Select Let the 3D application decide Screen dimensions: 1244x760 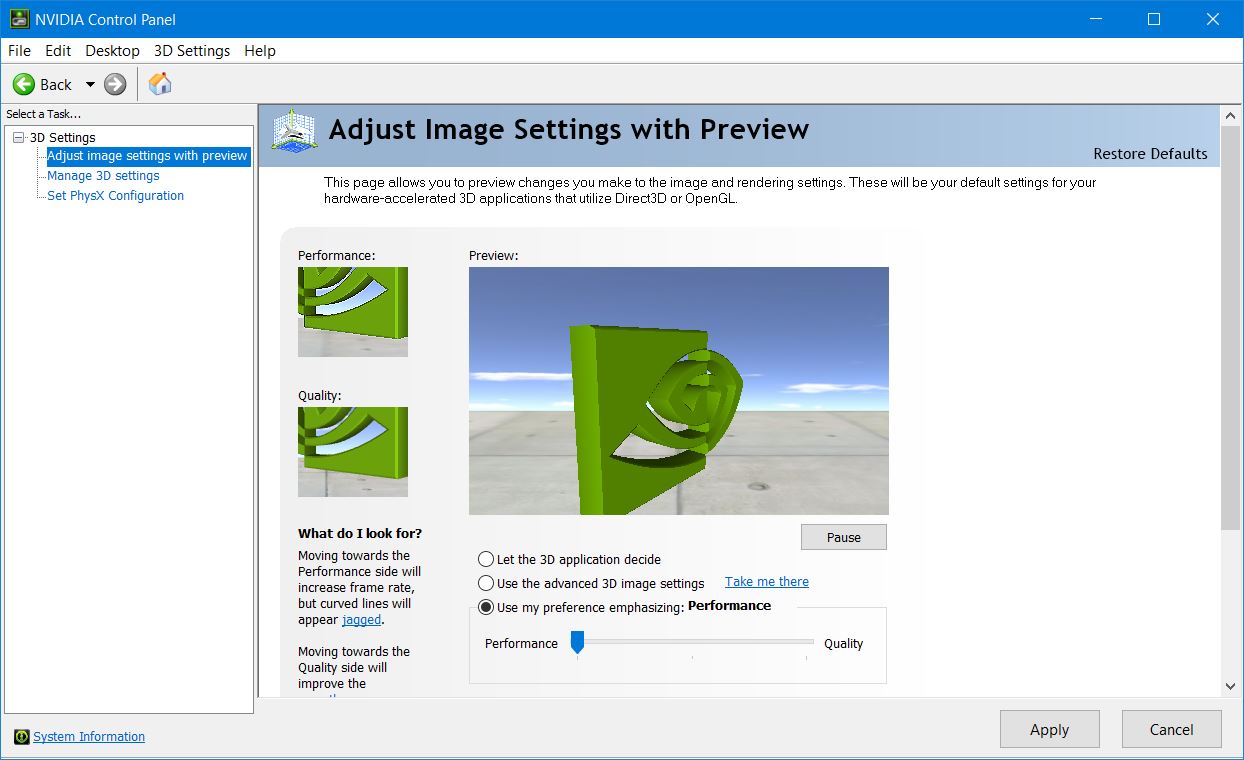[486, 559]
